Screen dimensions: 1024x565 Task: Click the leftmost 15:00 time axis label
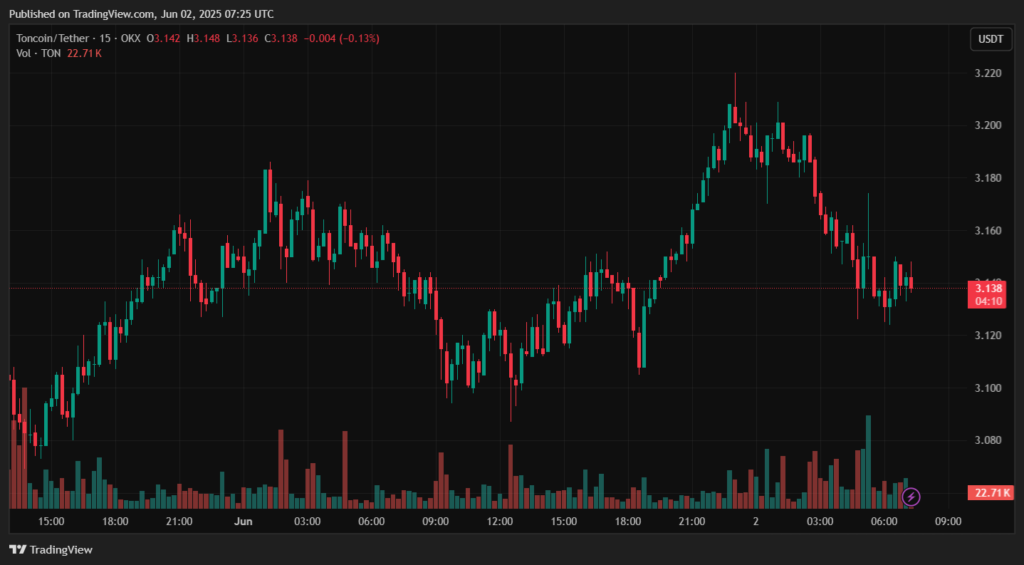(x=51, y=521)
